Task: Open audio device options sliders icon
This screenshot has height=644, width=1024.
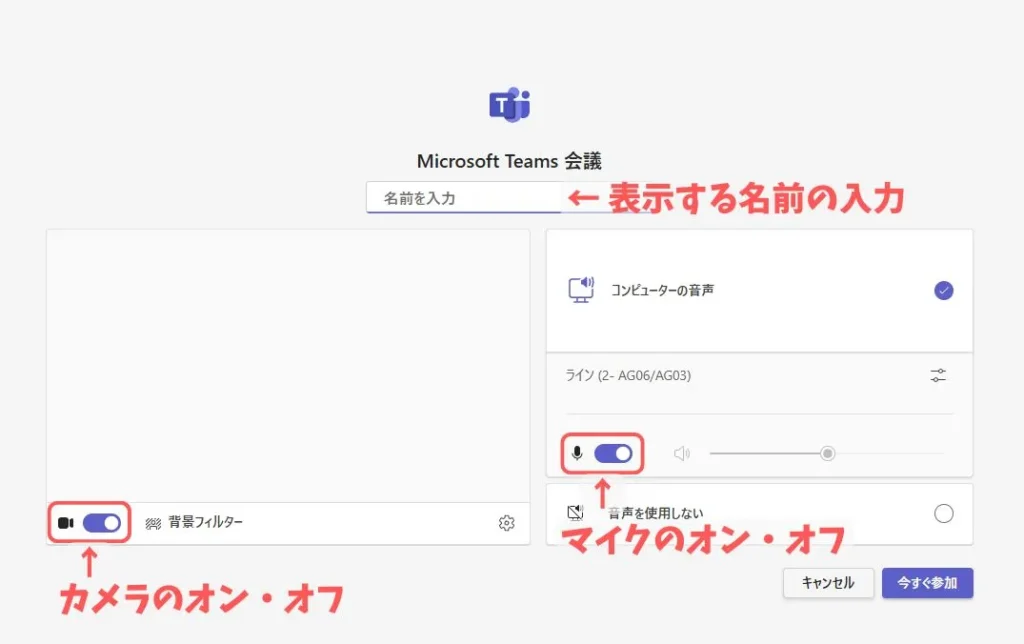Action: point(938,376)
